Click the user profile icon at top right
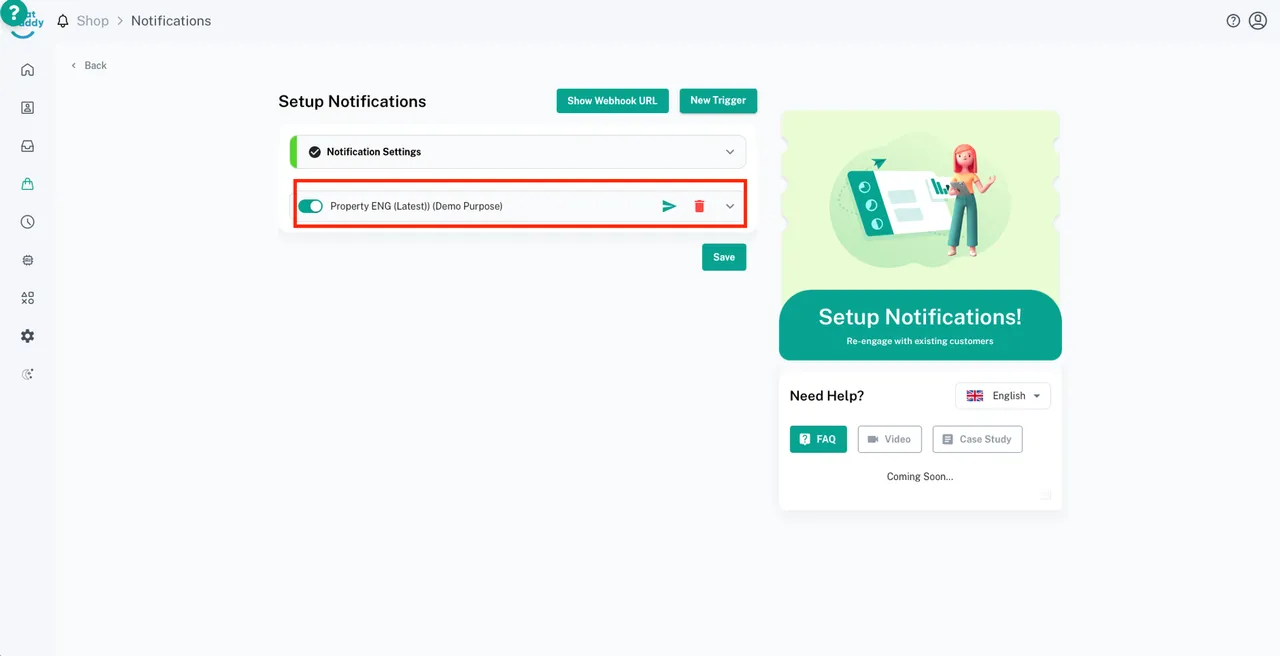The width and height of the screenshot is (1280, 656). coord(1258,21)
